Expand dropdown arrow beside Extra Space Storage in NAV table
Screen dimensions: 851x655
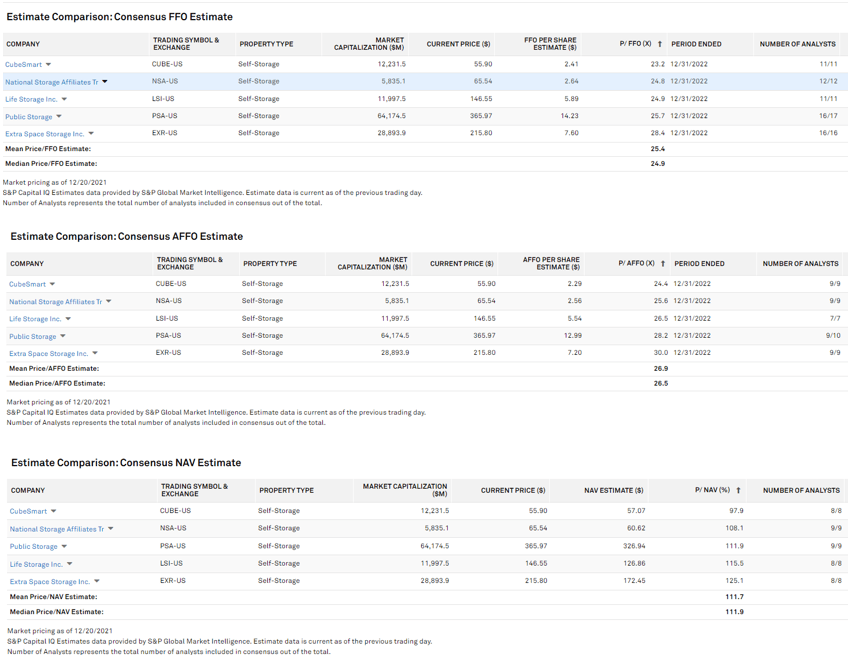click(x=97, y=581)
